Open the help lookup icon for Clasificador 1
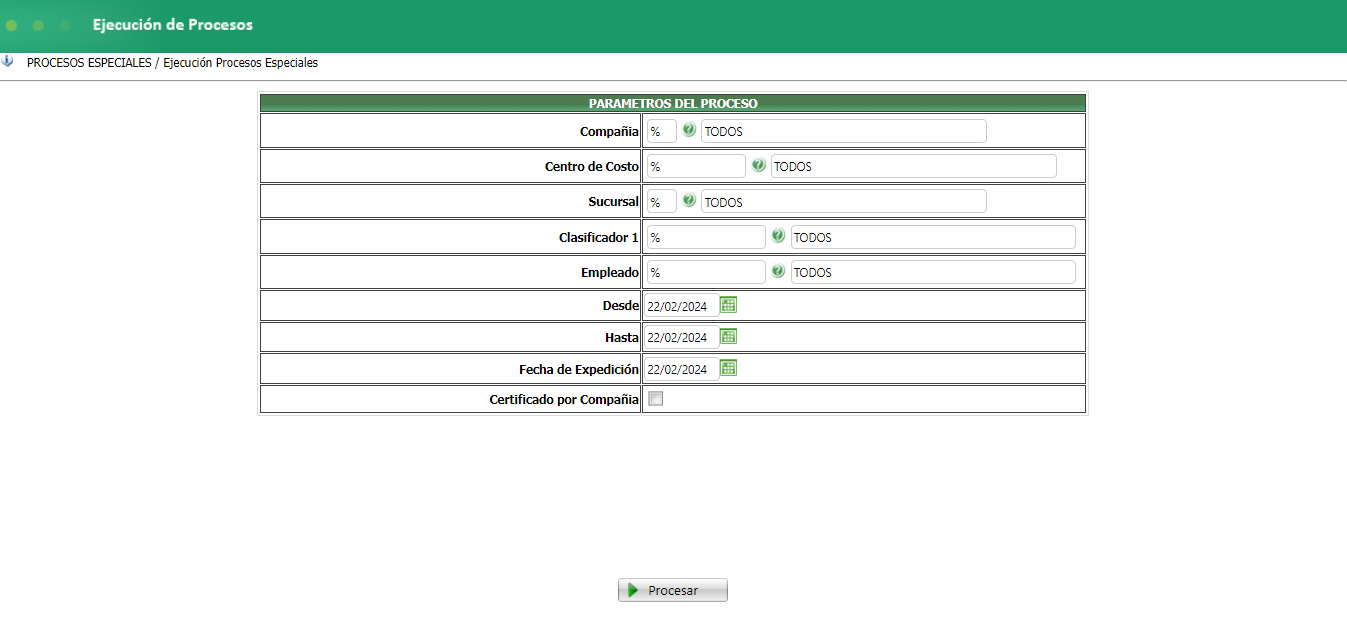Image resolution: width=1347 pixels, height=628 pixels. pyautogui.click(x=778, y=236)
